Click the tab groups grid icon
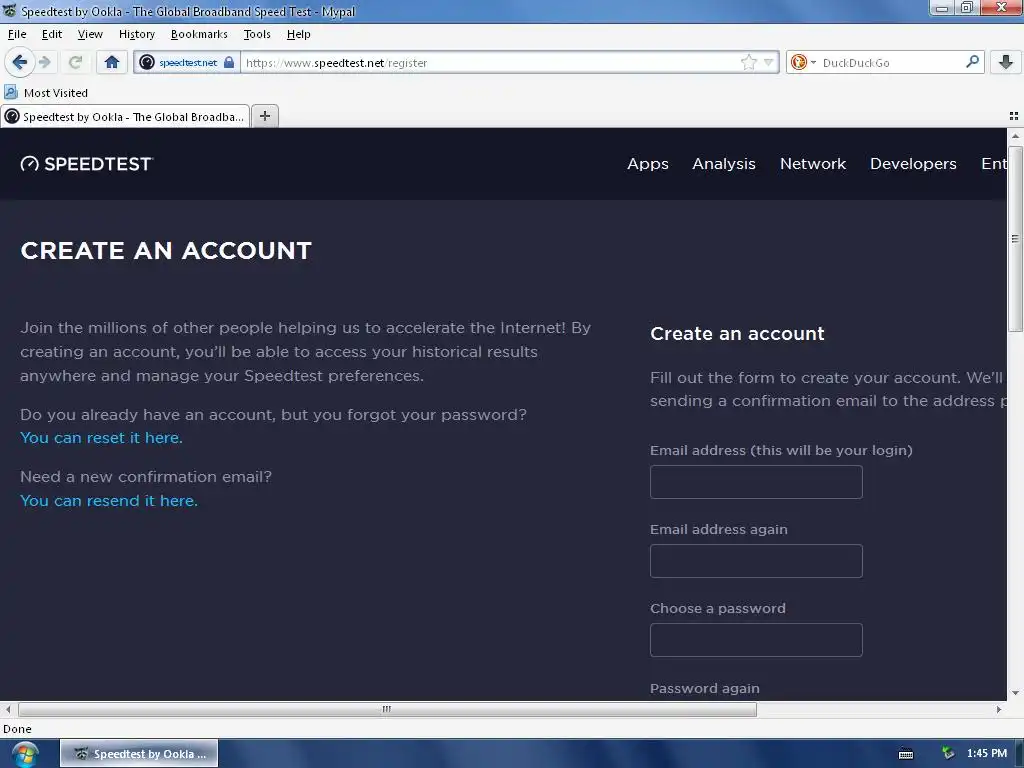 click(1014, 116)
